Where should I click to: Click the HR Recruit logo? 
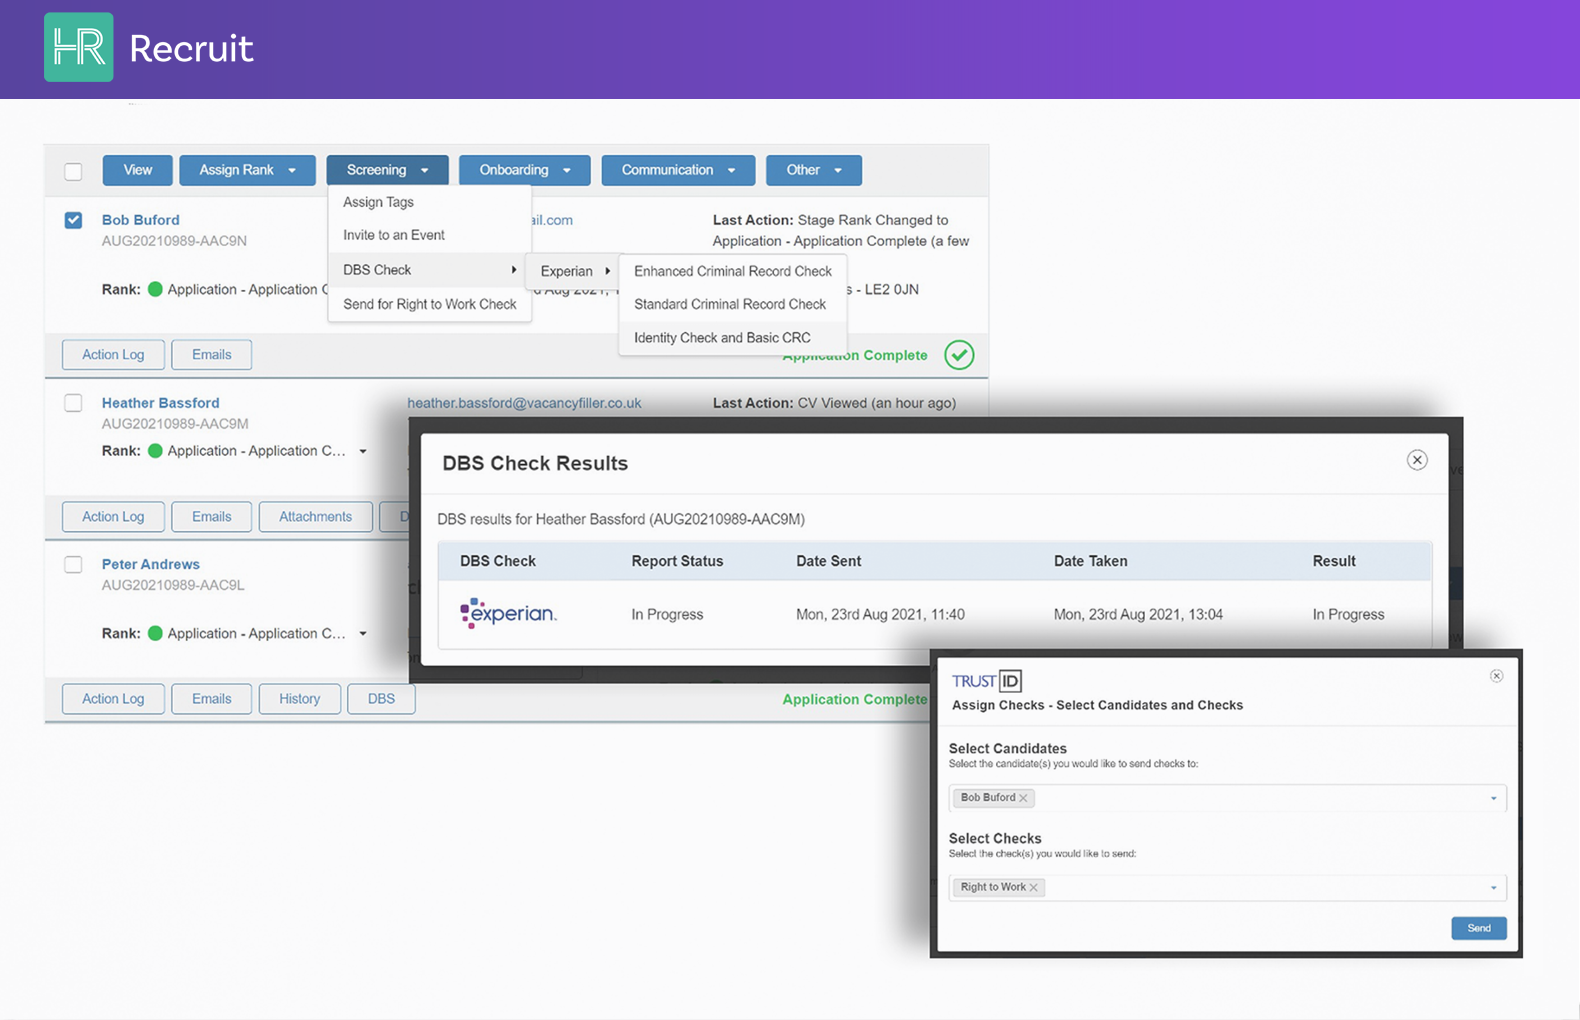[149, 47]
